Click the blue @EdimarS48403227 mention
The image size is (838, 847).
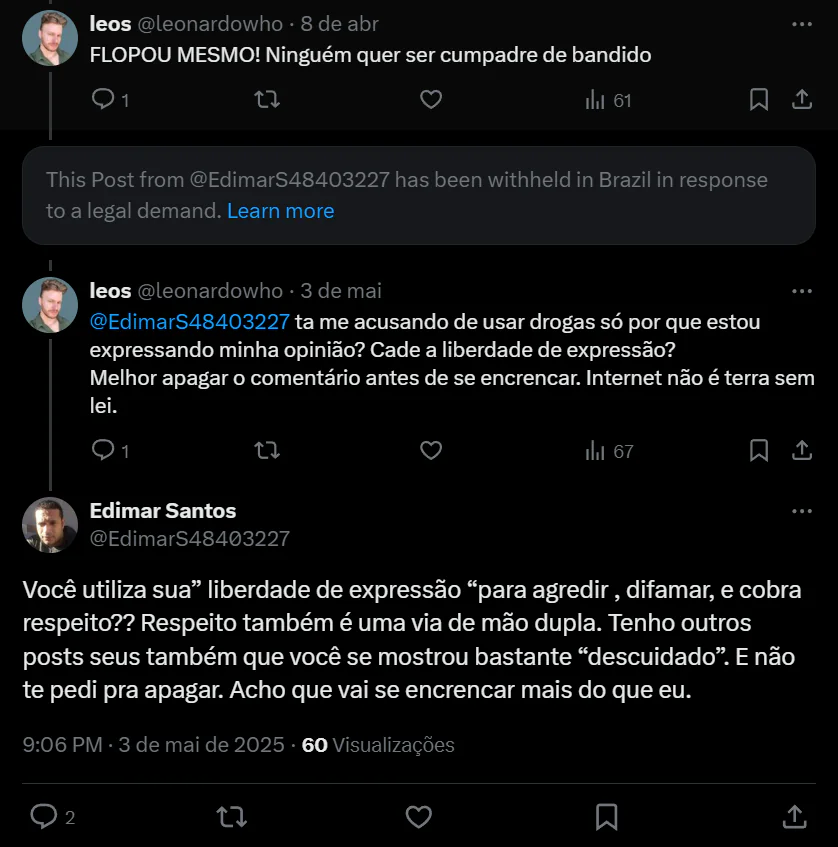189,322
